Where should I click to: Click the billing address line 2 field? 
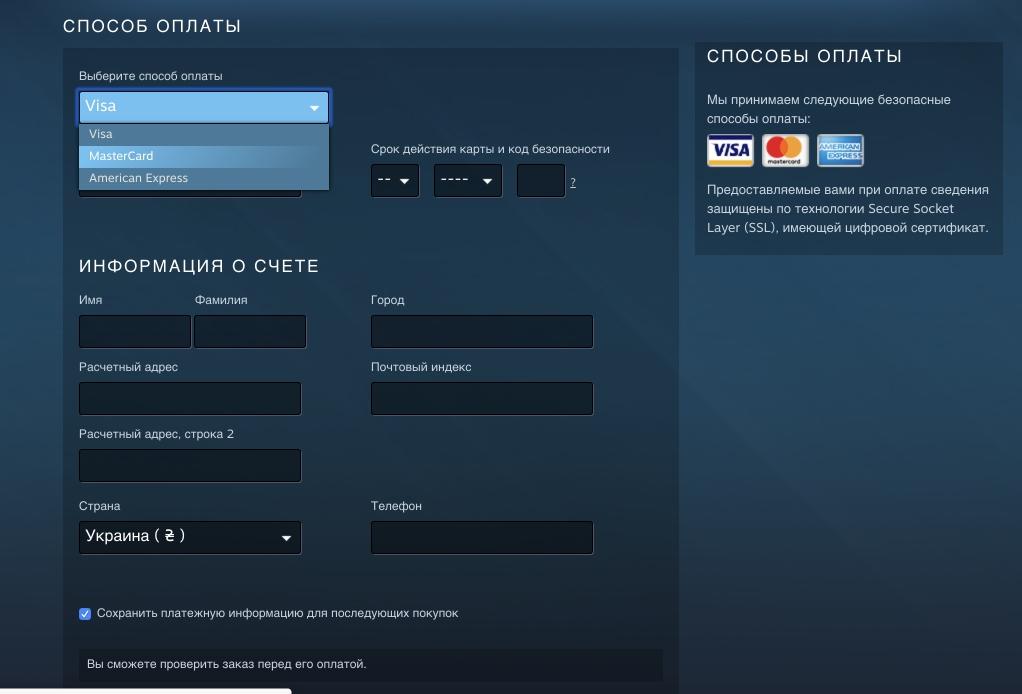point(190,466)
